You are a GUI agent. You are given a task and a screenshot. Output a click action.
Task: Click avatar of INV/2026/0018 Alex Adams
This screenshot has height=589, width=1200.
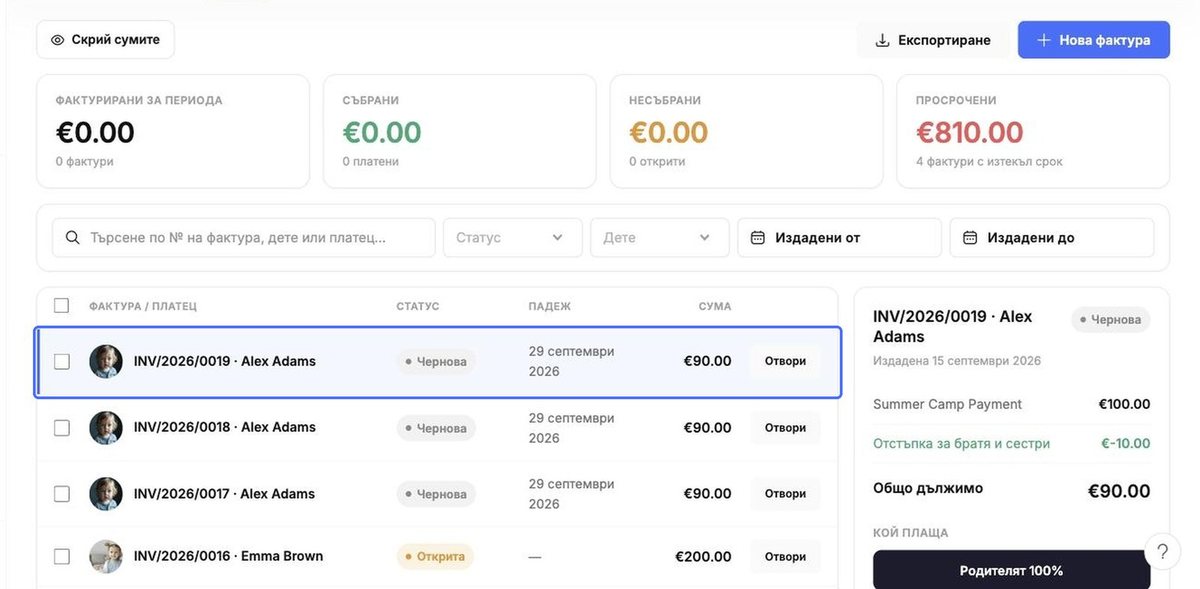(x=106, y=427)
